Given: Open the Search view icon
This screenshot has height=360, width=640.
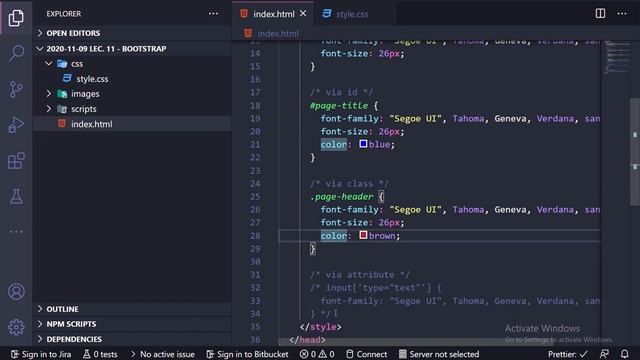Looking at the screenshot, I should [x=16, y=53].
